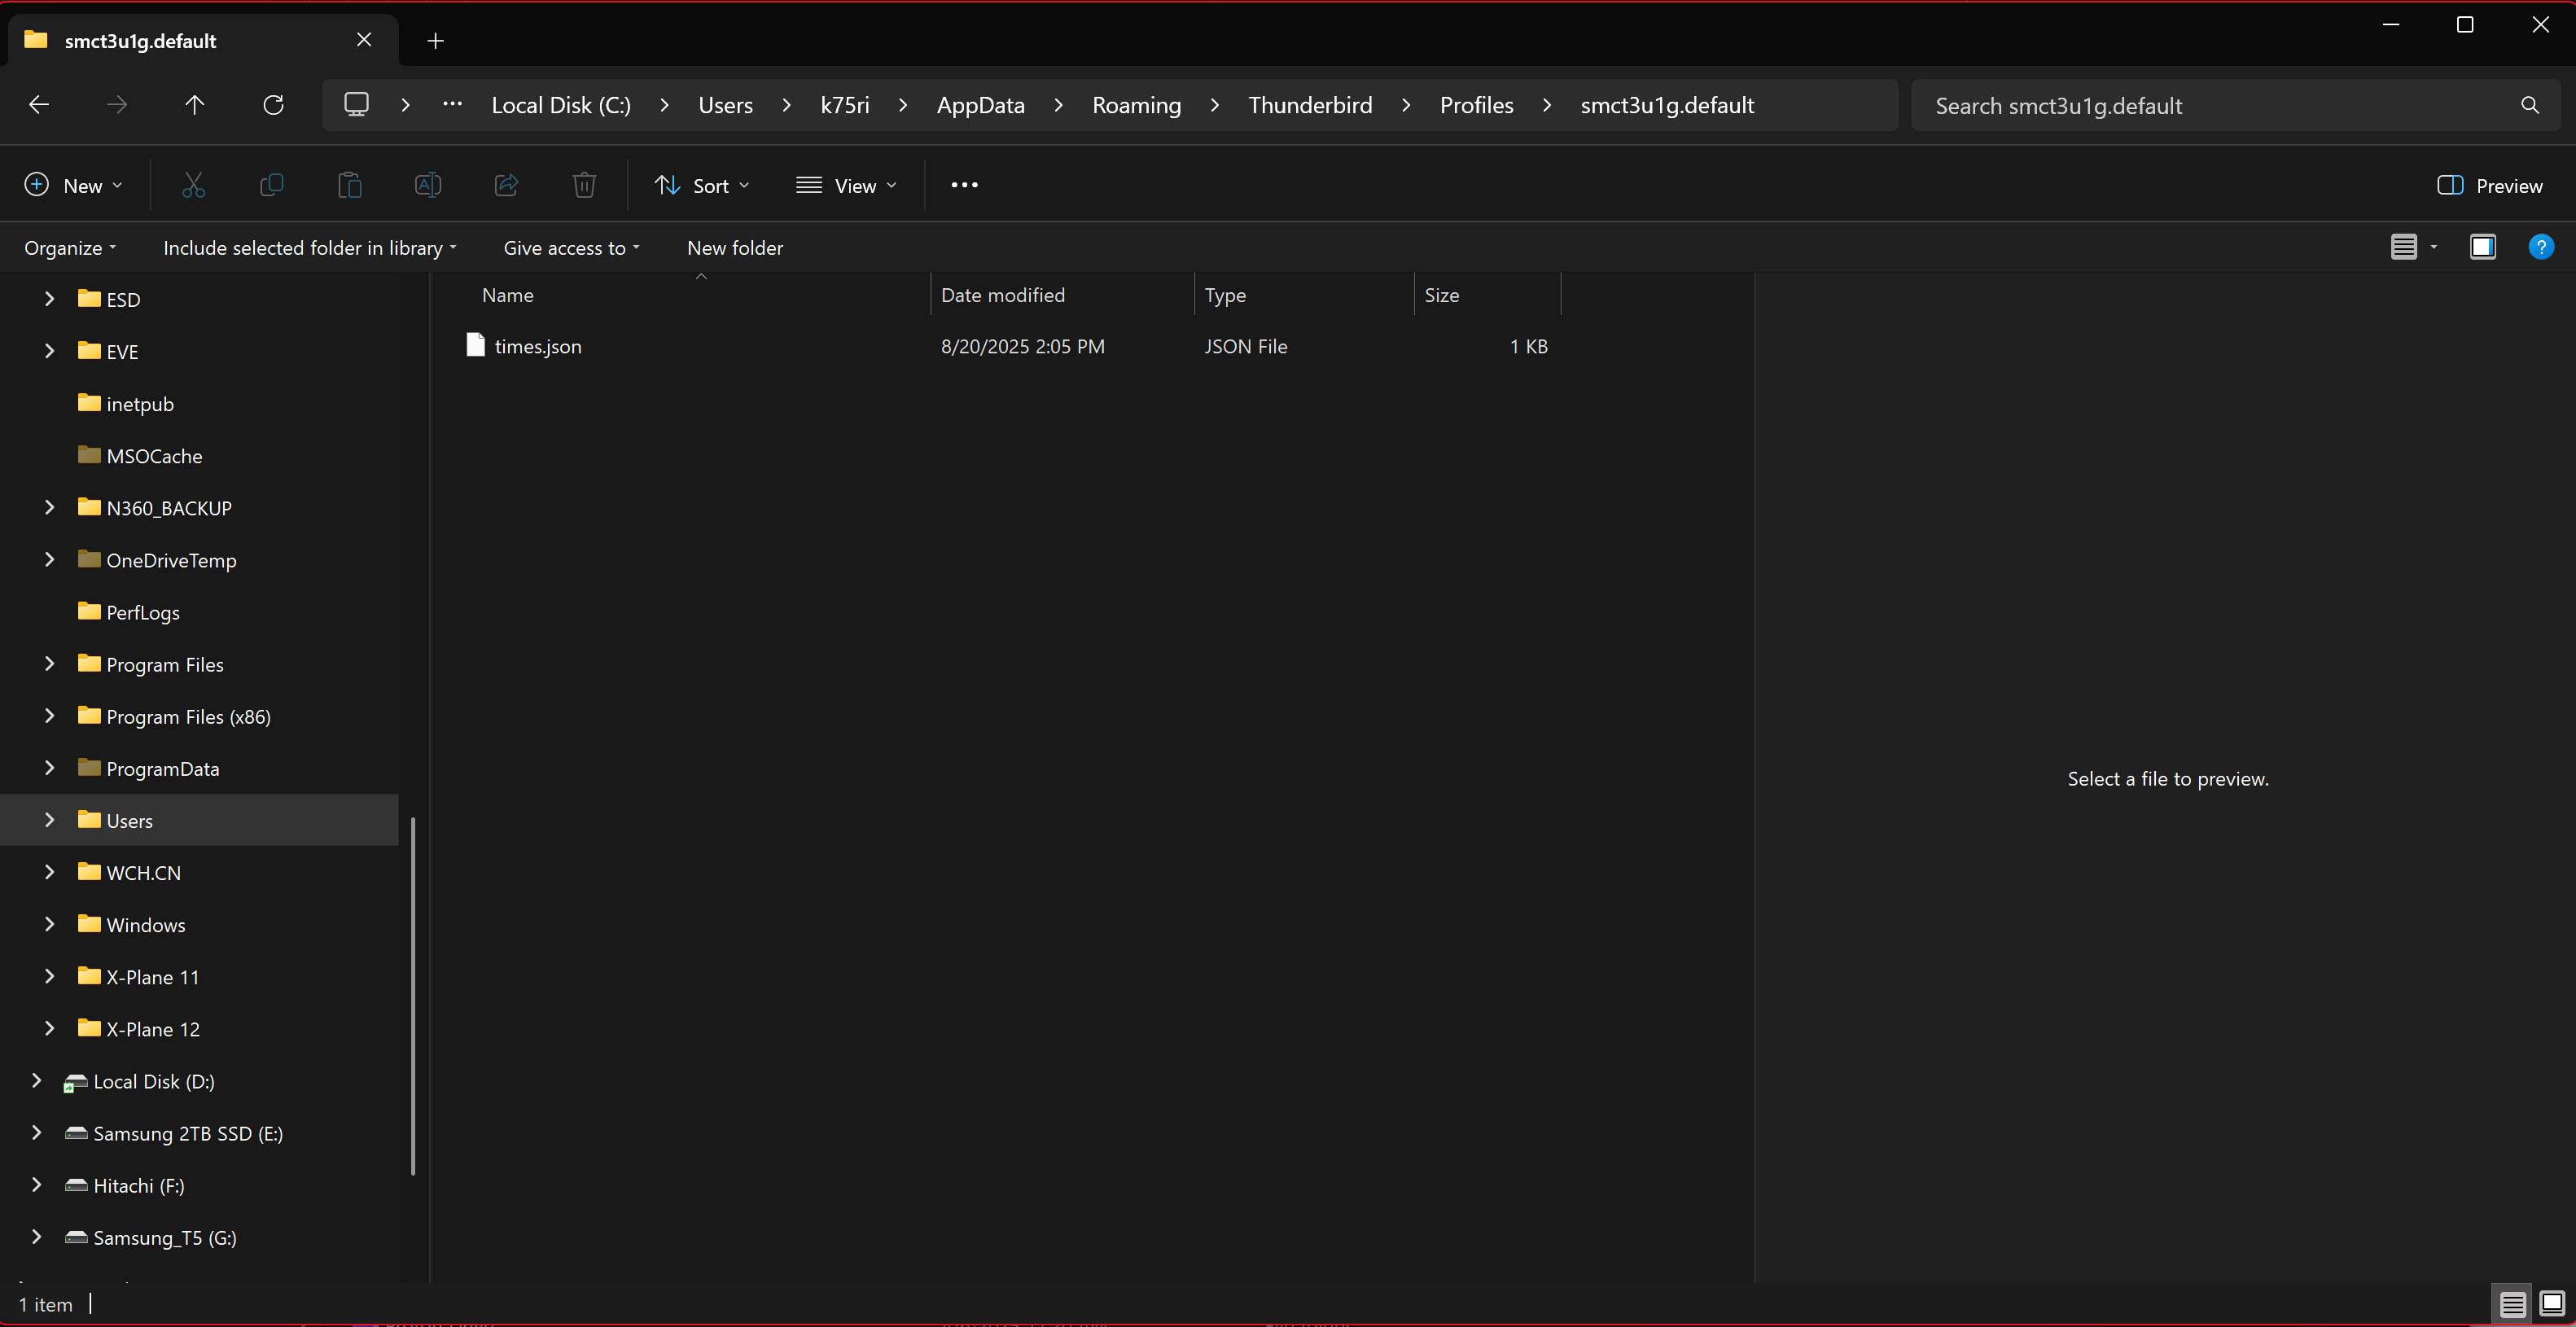Click the navigation pane vertical scrollbar
The image size is (2576, 1327).
tap(412, 995)
